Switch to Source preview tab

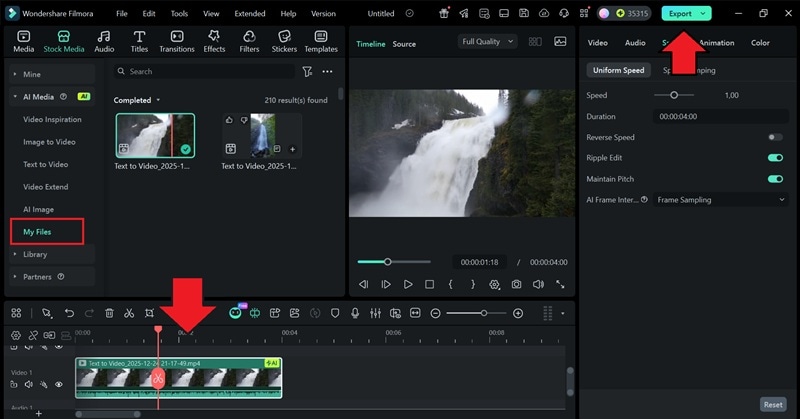pos(404,44)
